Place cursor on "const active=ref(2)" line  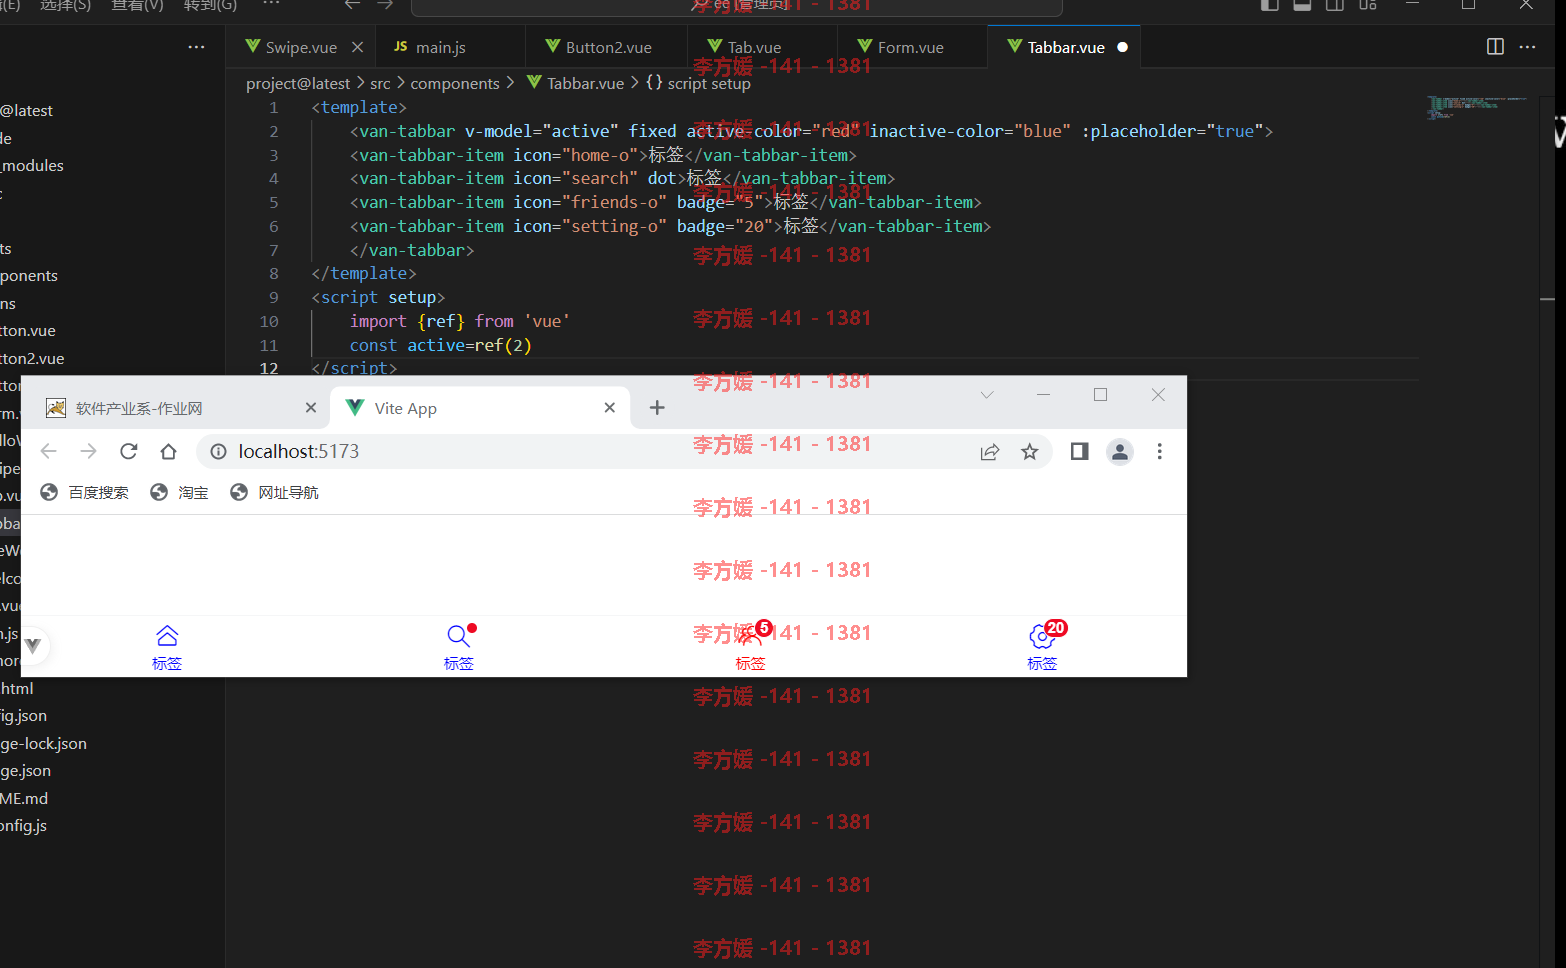441,345
